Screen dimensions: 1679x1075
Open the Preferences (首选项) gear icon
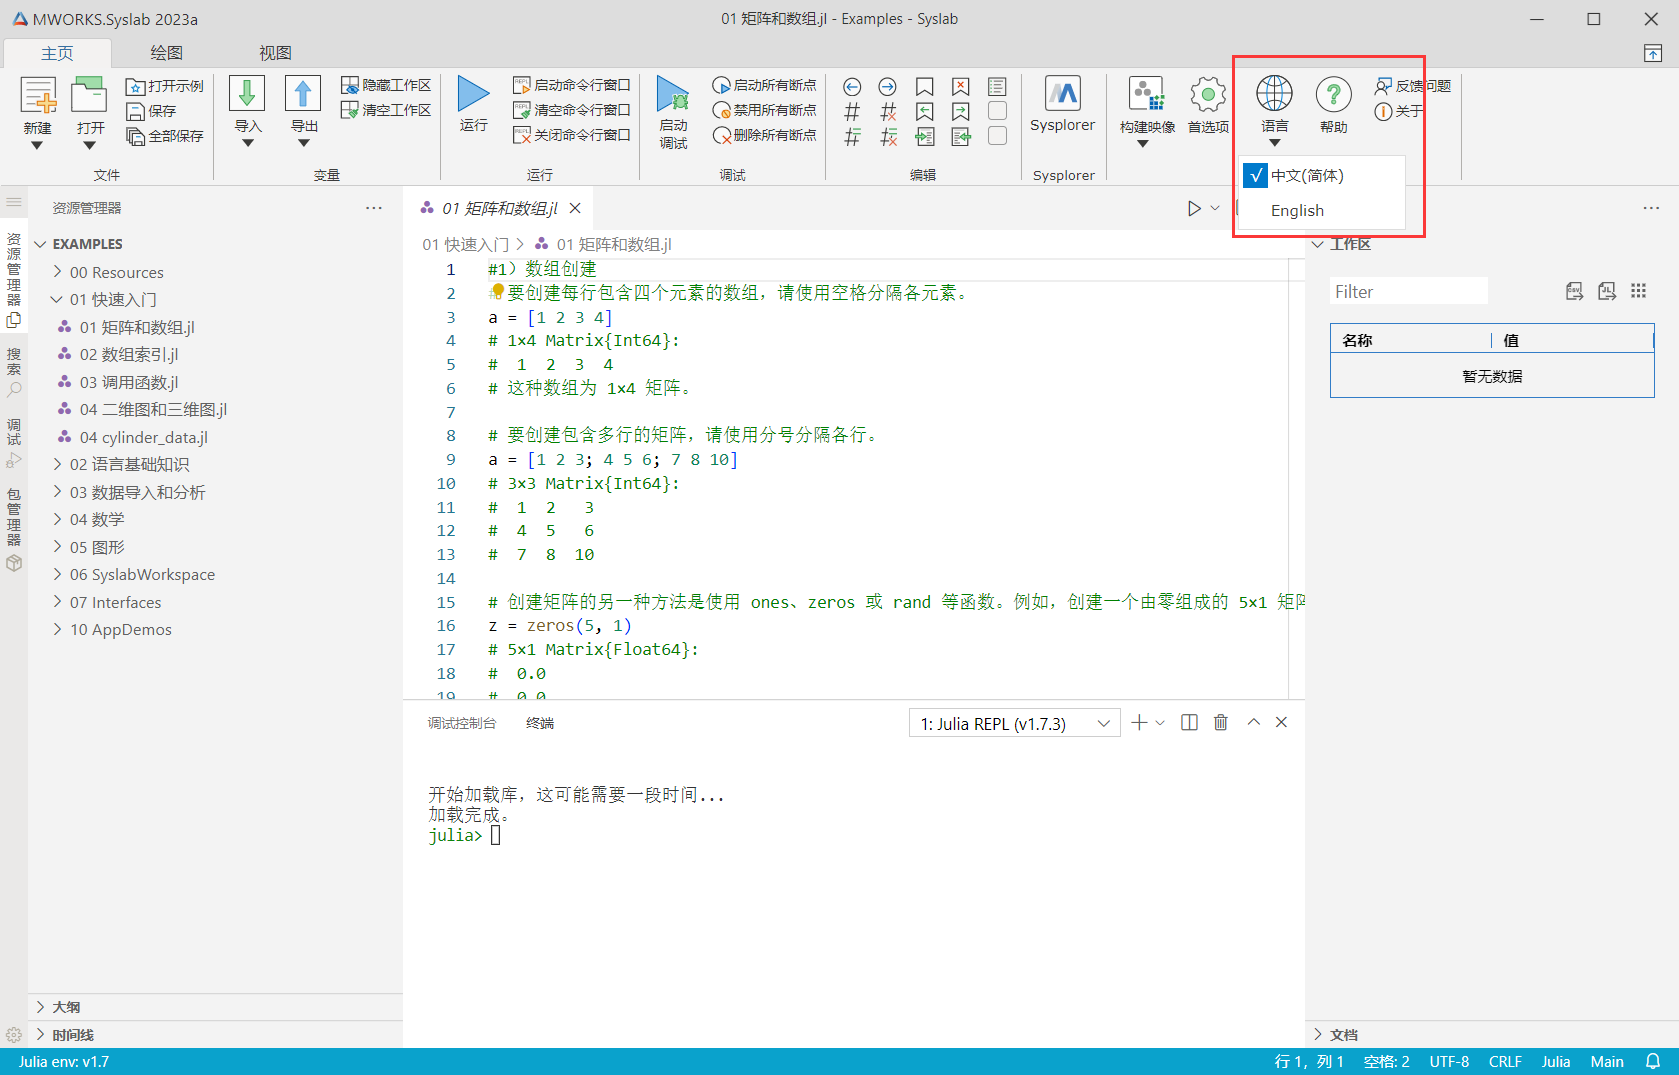(x=1208, y=95)
